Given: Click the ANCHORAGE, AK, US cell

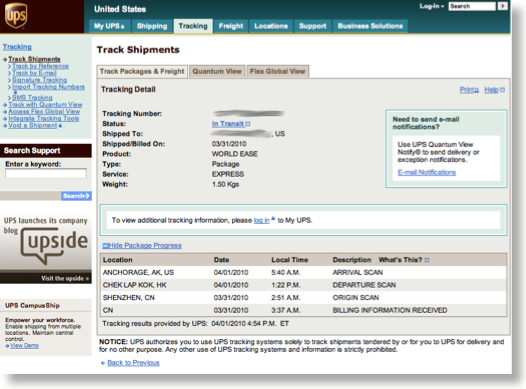Looking at the screenshot, I should (x=138, y=272).
